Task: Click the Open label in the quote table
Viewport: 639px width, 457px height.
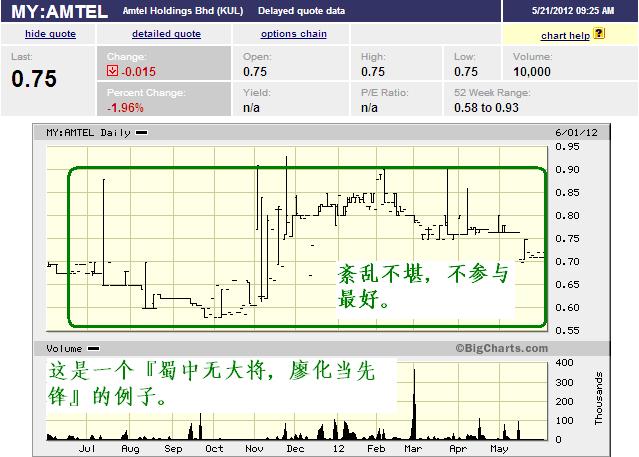Action: point(256,57)
